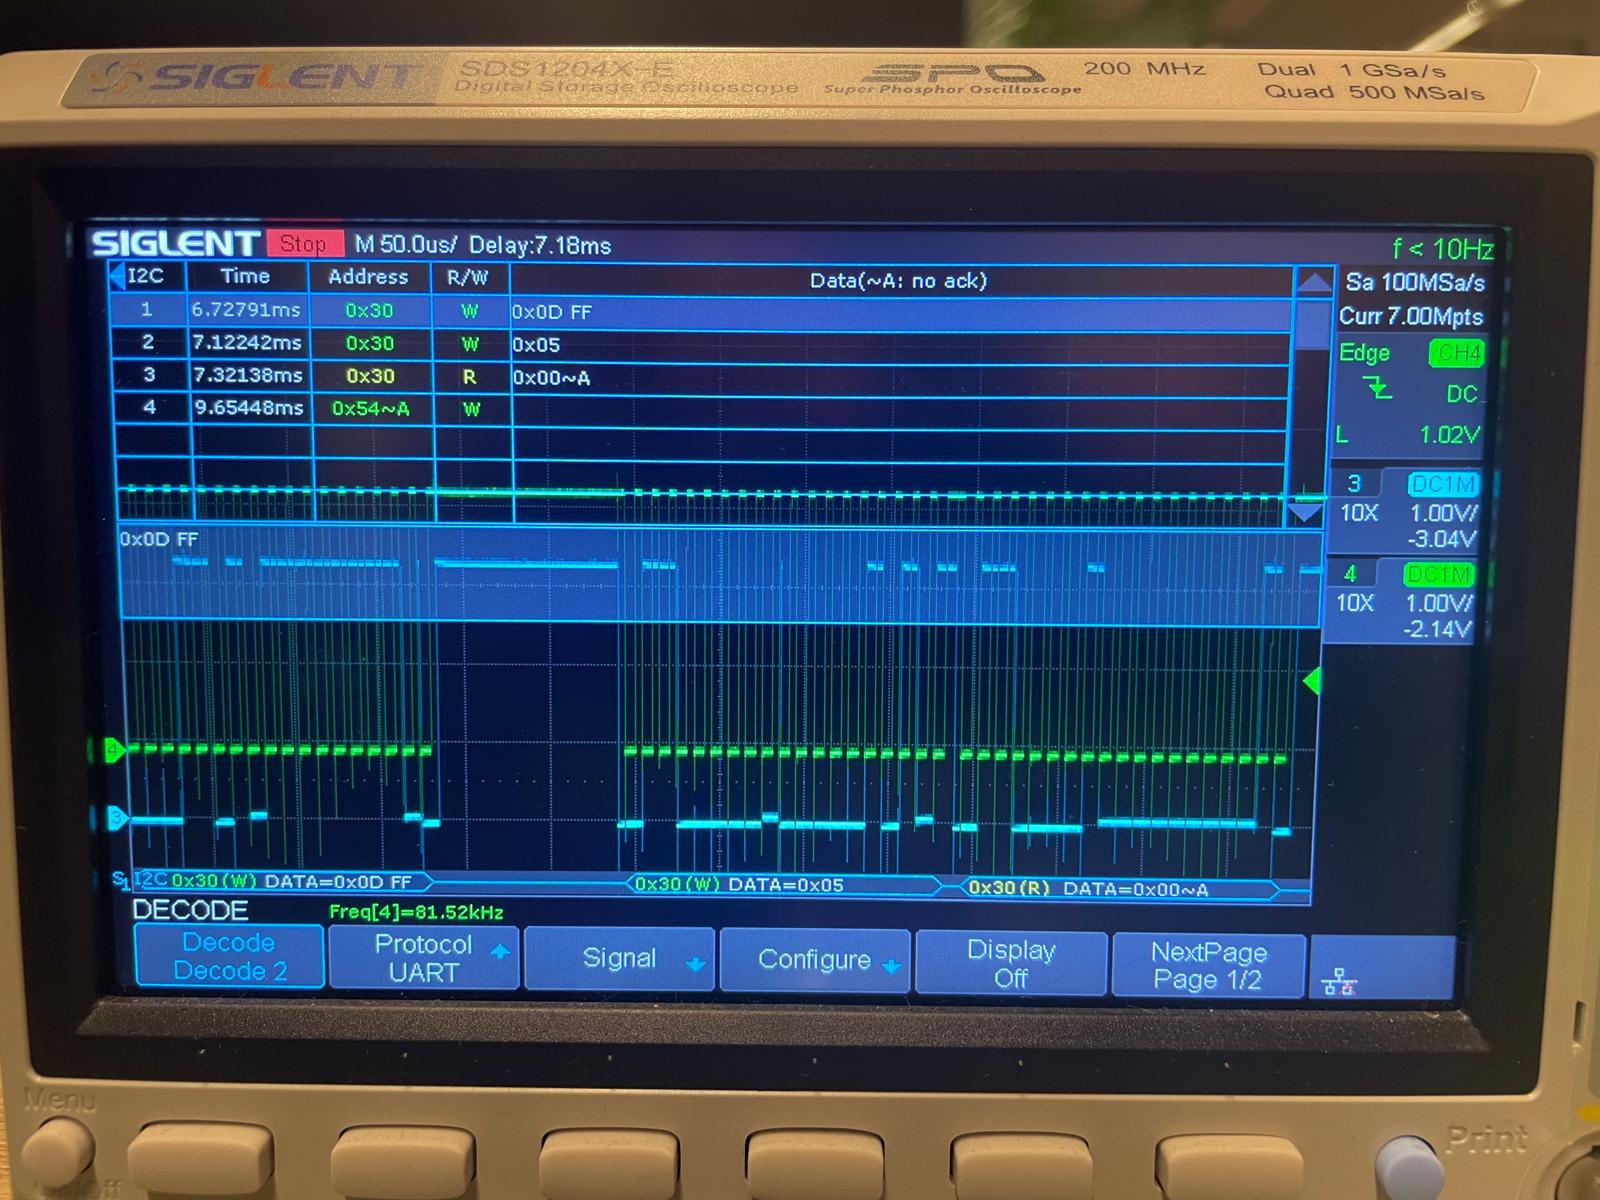
Task: Click the green trigger level arrow marker
Action: click(1311, 681)
